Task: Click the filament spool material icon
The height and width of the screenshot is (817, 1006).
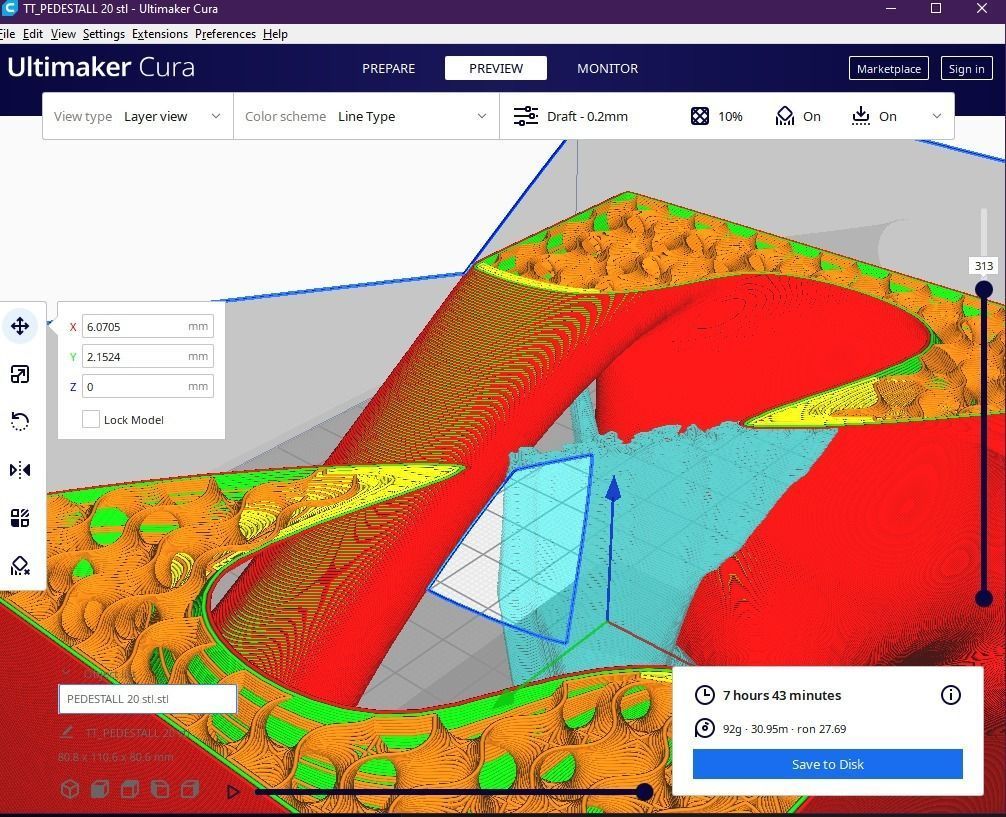Action: 704,728
